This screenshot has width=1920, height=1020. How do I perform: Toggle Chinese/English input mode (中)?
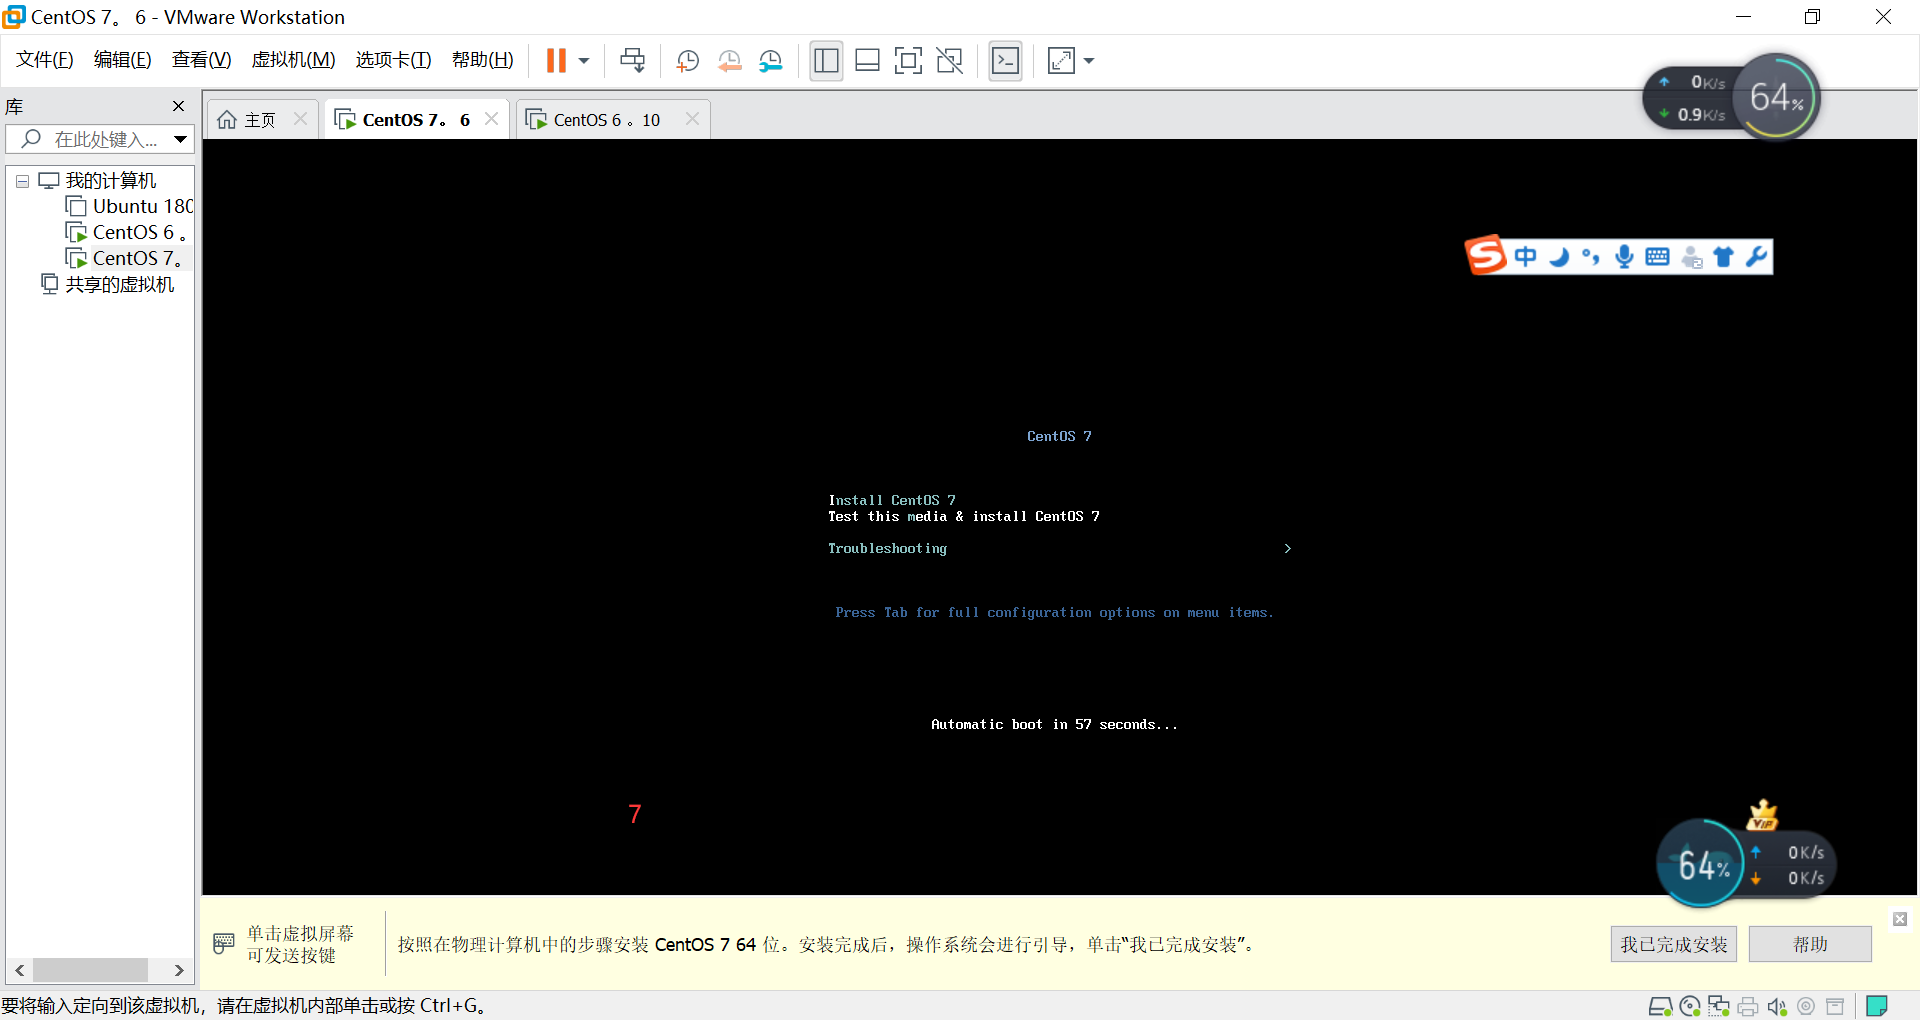coord(1525,257)
